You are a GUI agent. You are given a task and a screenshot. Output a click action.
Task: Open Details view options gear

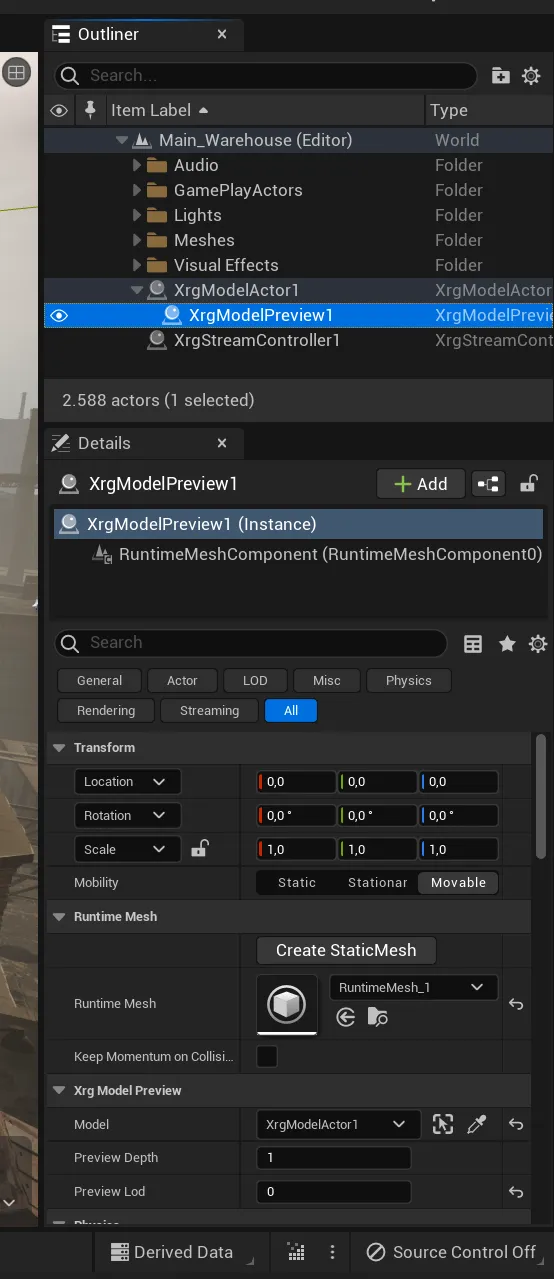tap(538, 644)
